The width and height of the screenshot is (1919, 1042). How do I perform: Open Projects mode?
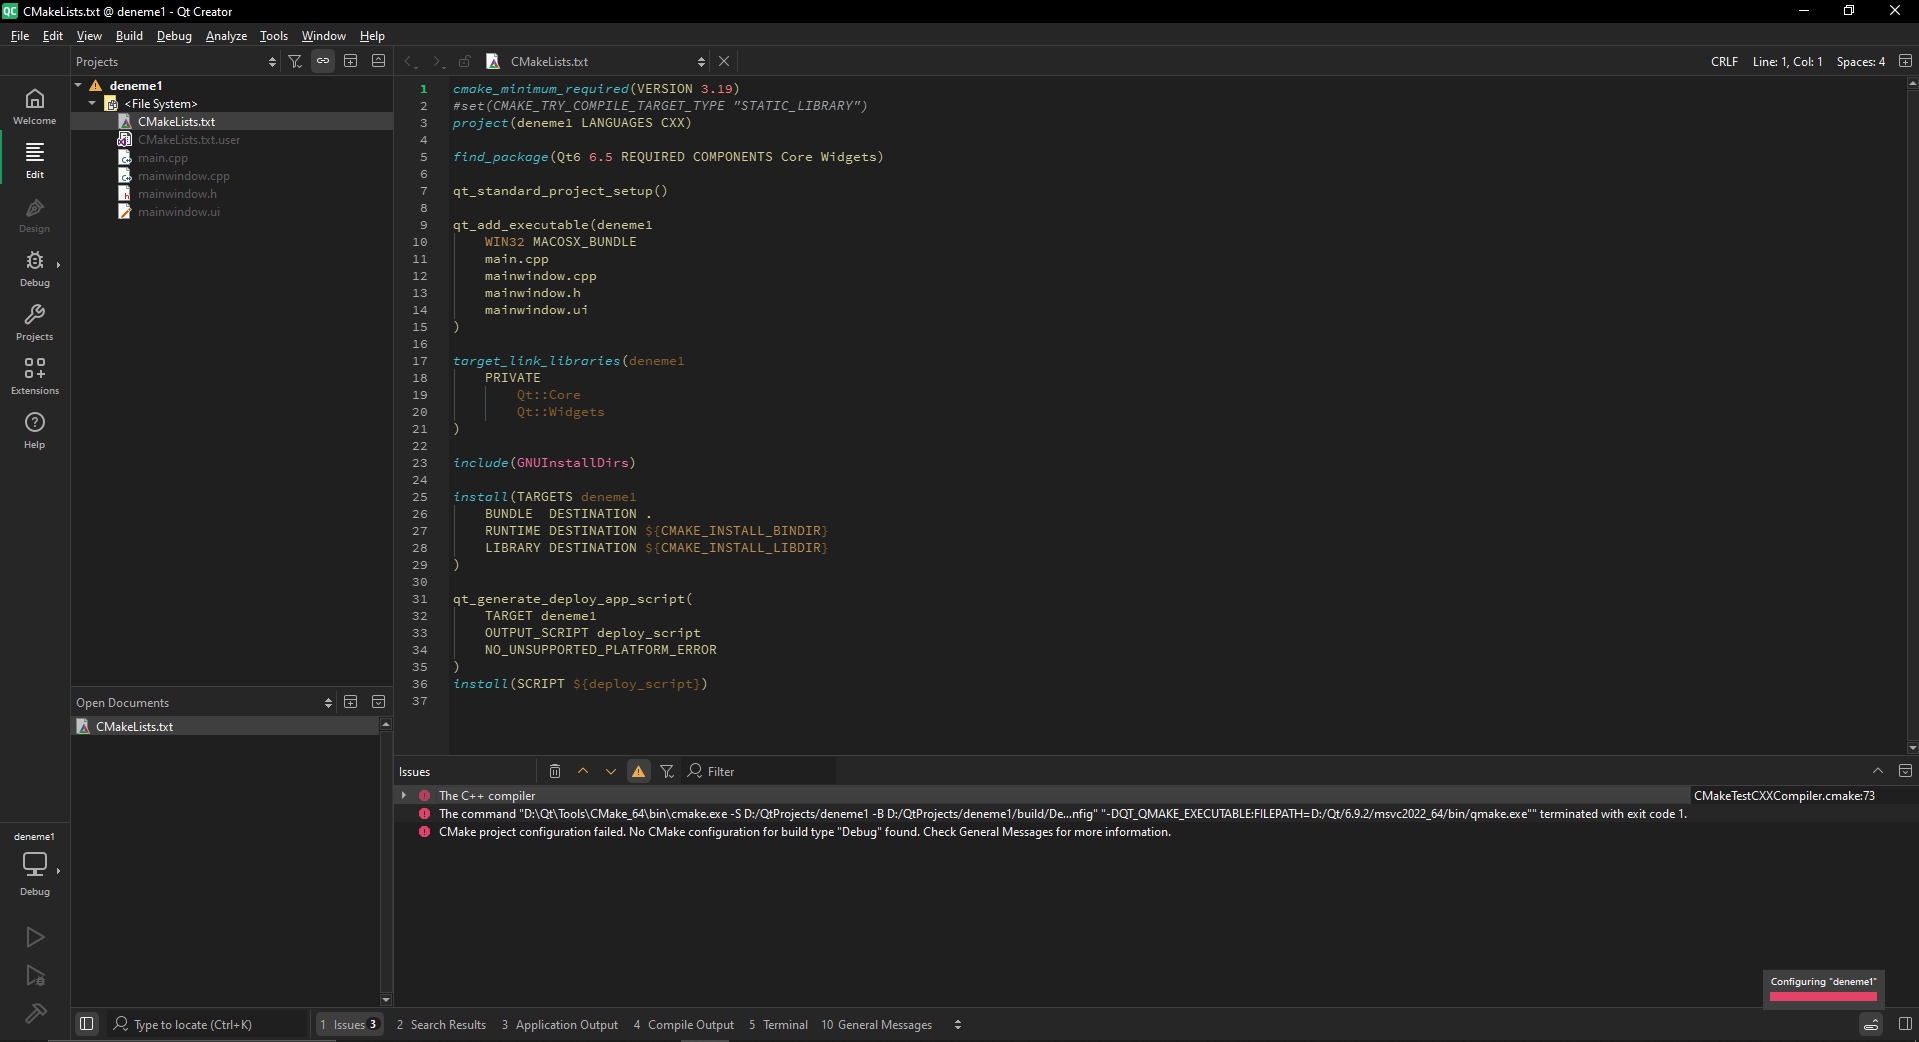point(35,322)
